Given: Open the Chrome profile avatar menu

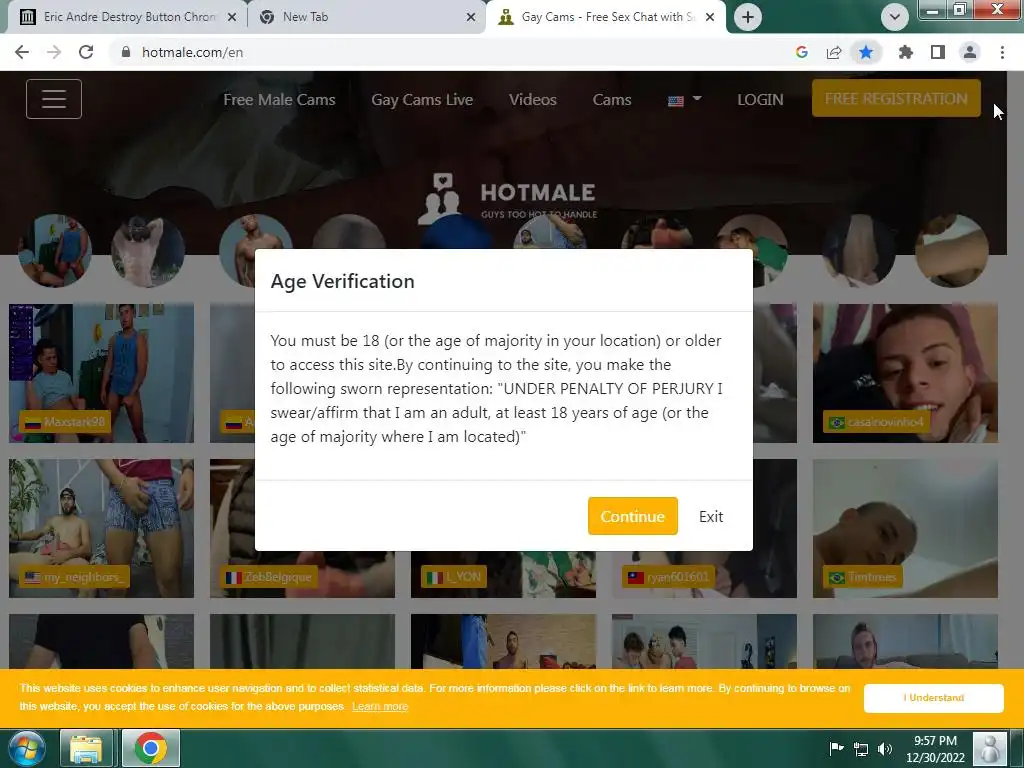Looking at the screenshot, I should click(970, 52).
